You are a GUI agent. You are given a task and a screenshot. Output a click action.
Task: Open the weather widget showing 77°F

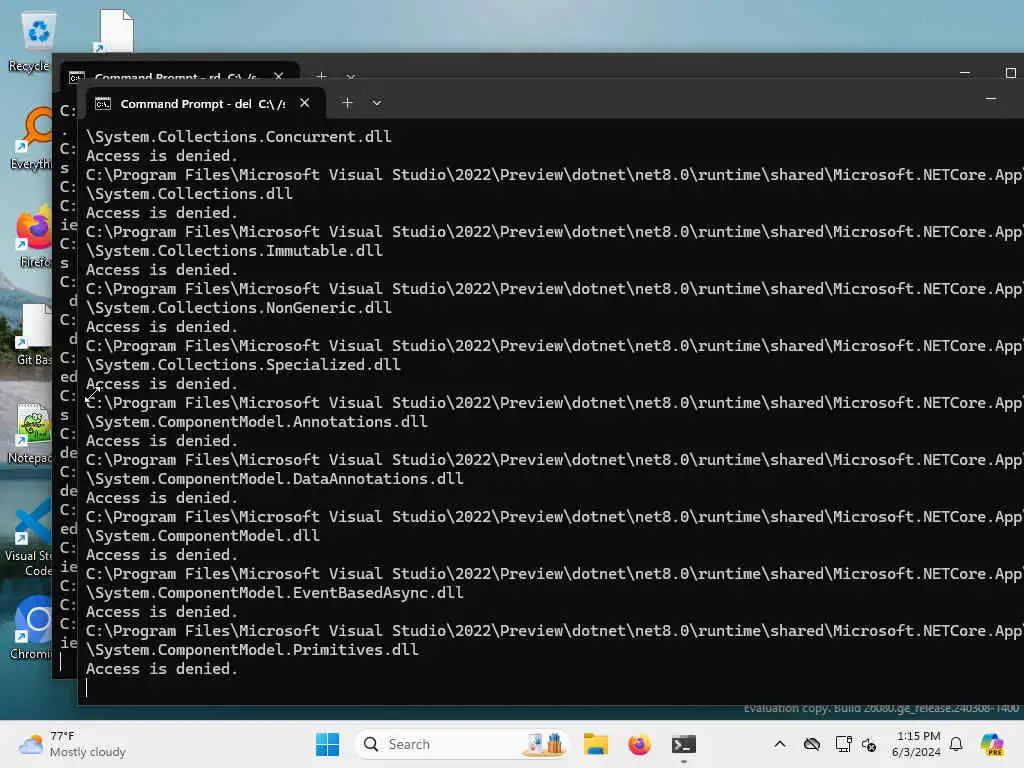[x=72, y=744]
